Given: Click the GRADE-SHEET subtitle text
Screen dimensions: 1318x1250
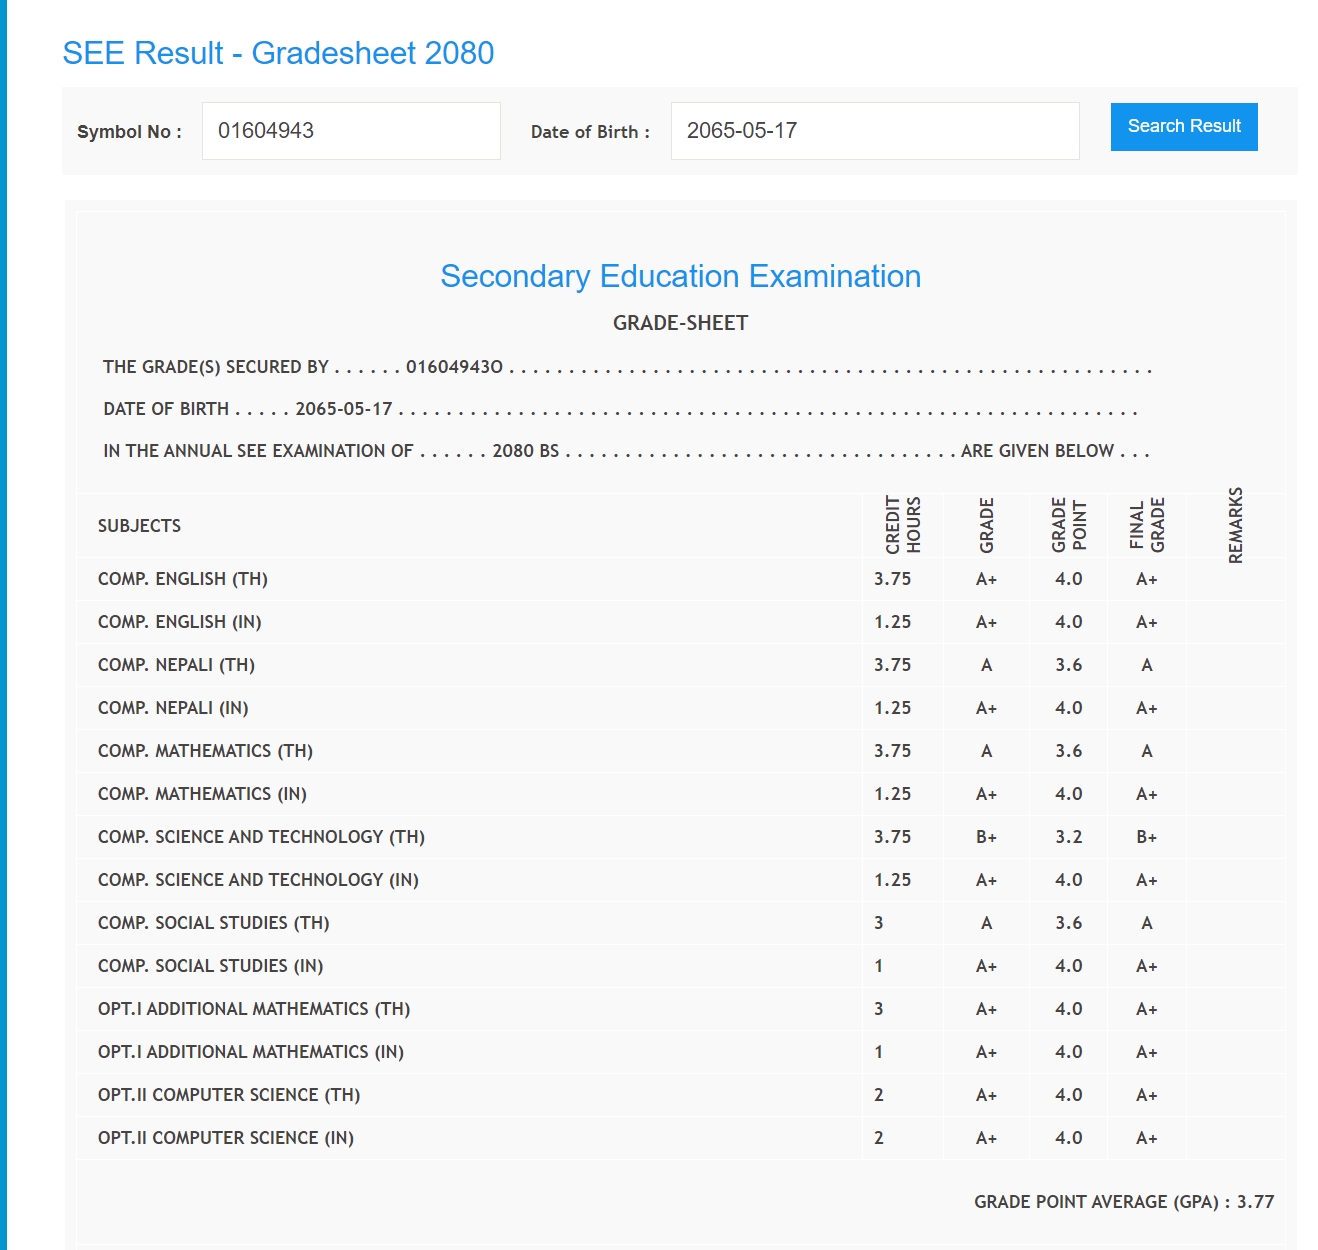Looking at the screenshot, I should 680,323.
